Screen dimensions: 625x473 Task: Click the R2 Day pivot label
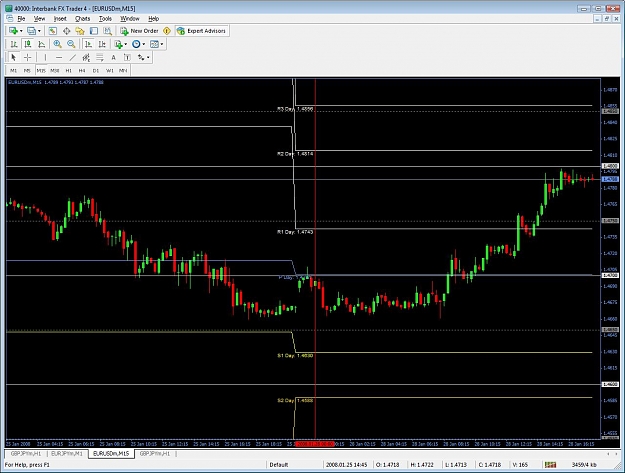295,153
